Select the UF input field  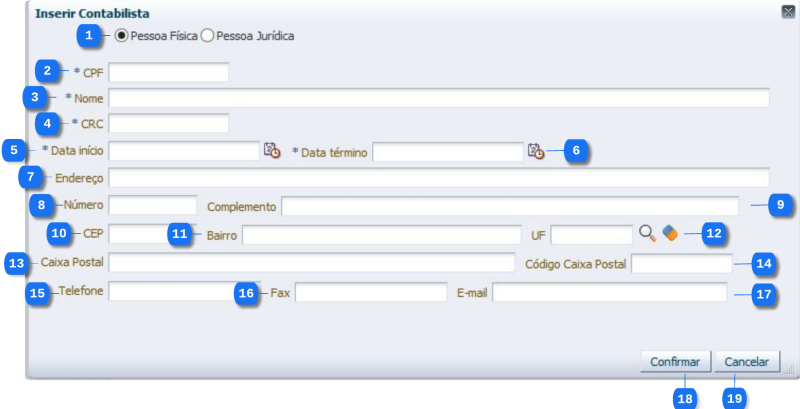click(592, 235)
